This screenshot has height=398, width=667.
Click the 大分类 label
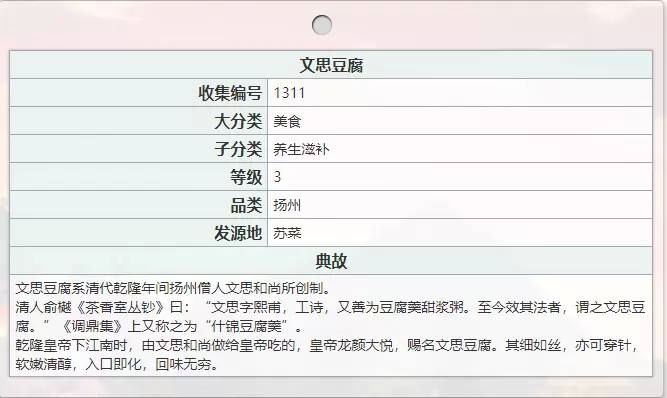[x=238, y=121]
